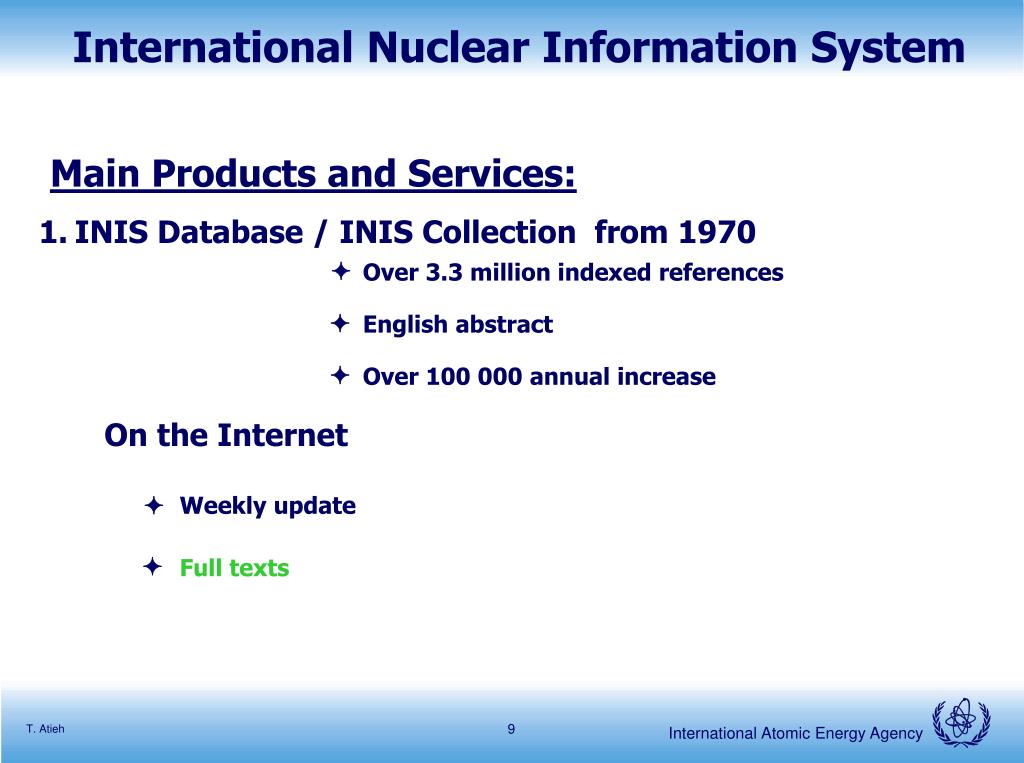Click the star bullet beside 'English abstract'

pos(340,323)
